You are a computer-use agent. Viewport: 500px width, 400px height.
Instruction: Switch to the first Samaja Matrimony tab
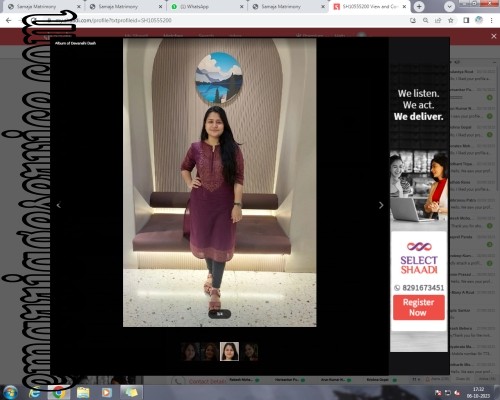[43, 6]
